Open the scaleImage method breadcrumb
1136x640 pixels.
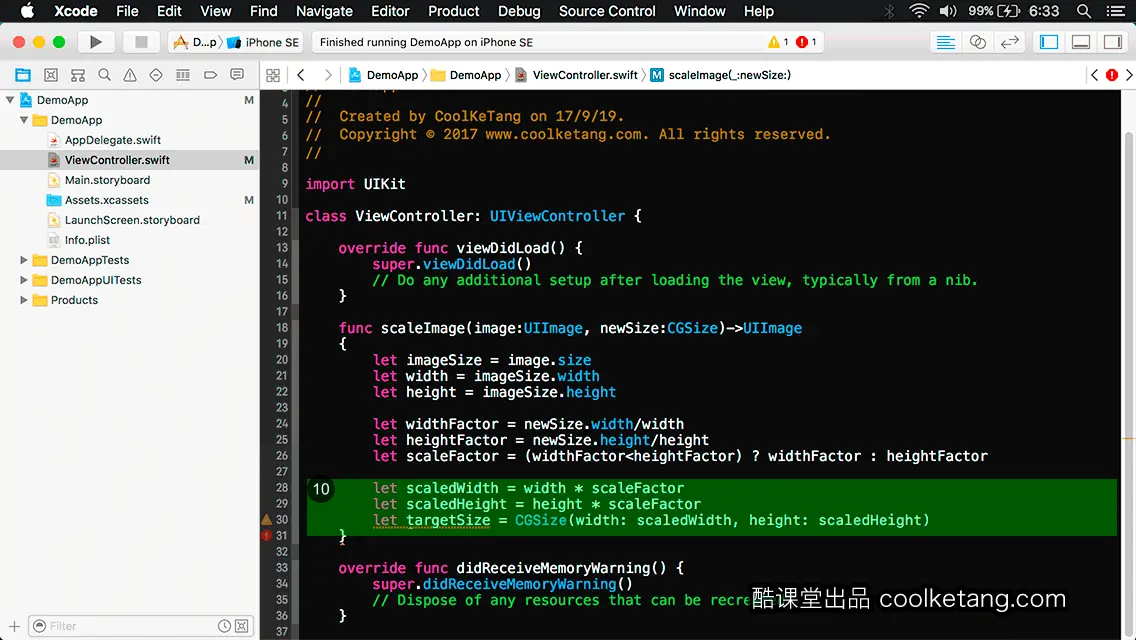point(721,75)
